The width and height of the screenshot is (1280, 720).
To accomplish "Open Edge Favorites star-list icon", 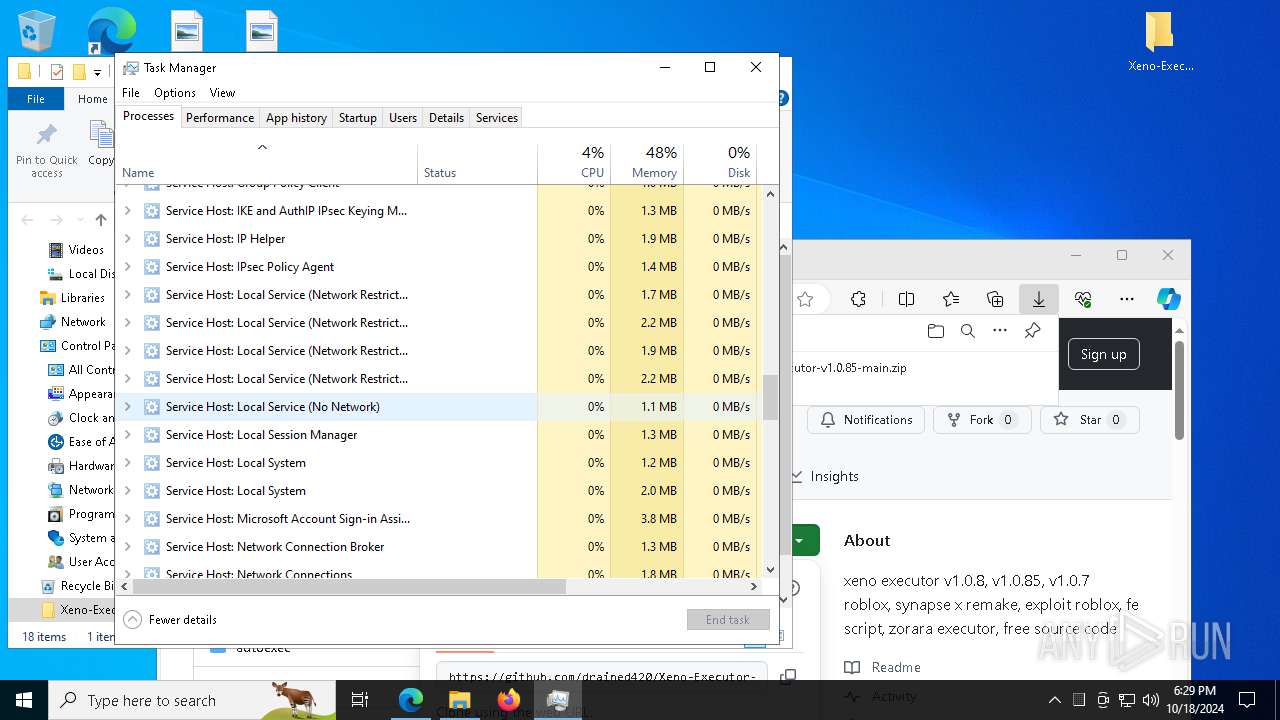I will point(951,299).
